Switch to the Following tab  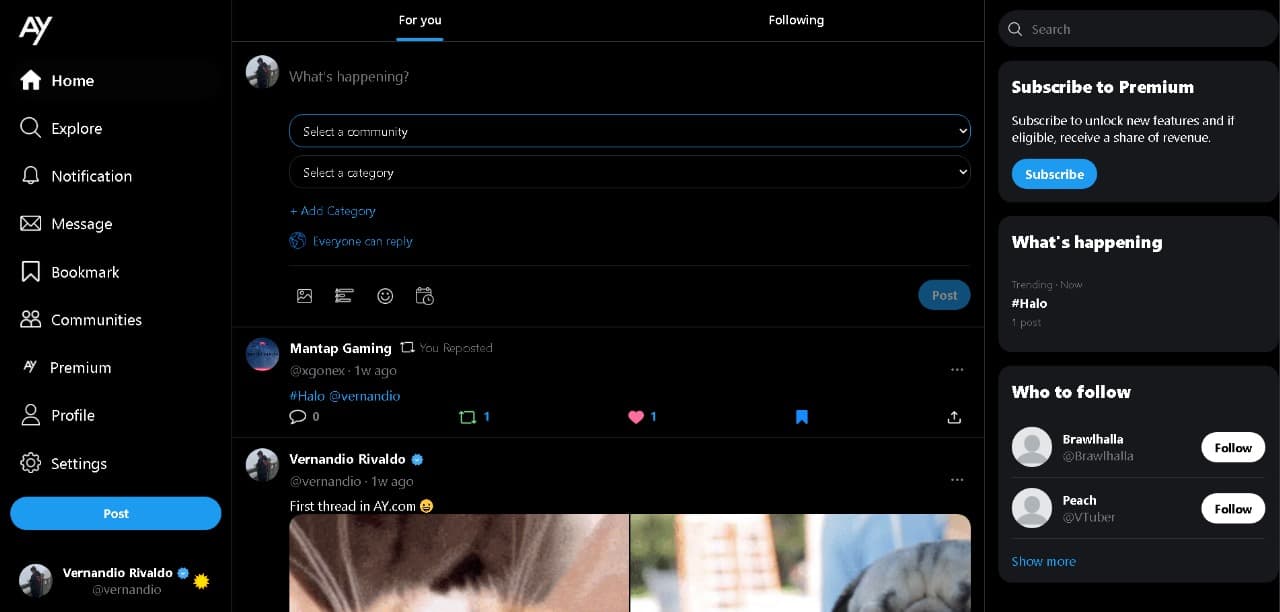tap(796, 20)
